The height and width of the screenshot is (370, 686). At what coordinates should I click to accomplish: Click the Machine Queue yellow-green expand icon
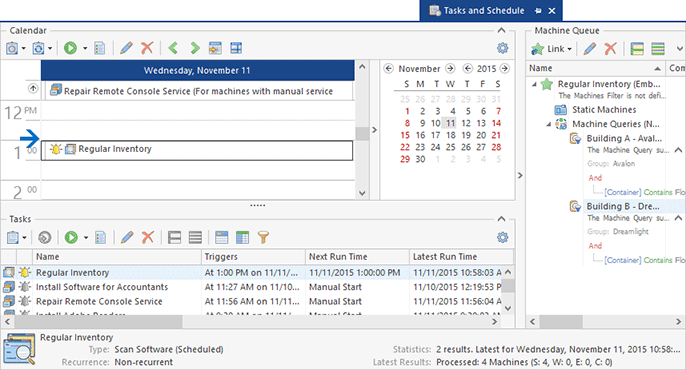(x=637, y=49)
